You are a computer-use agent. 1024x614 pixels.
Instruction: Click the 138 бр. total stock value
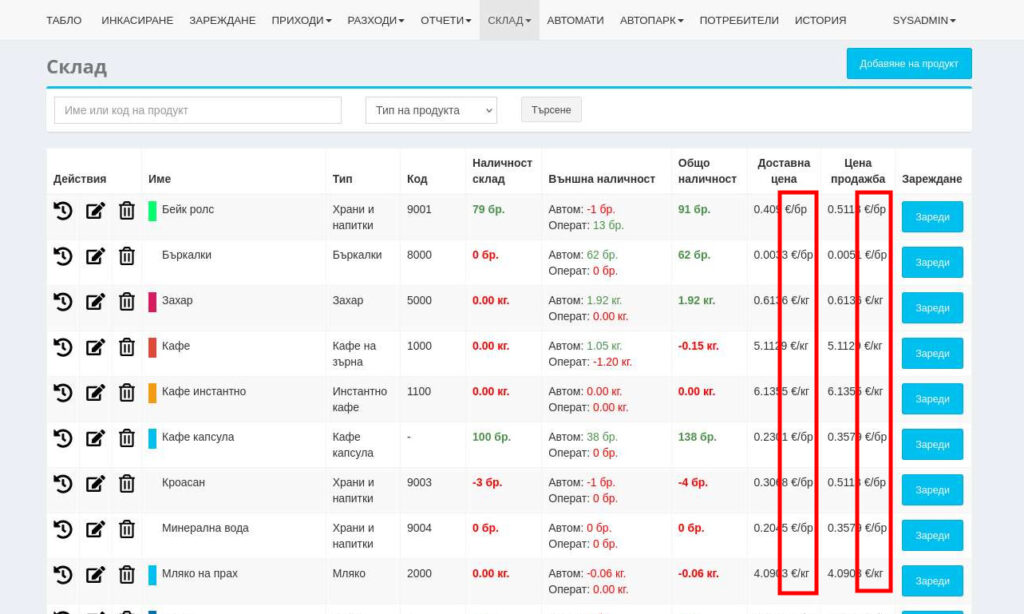pyautogui.click(x=697, y=437)
